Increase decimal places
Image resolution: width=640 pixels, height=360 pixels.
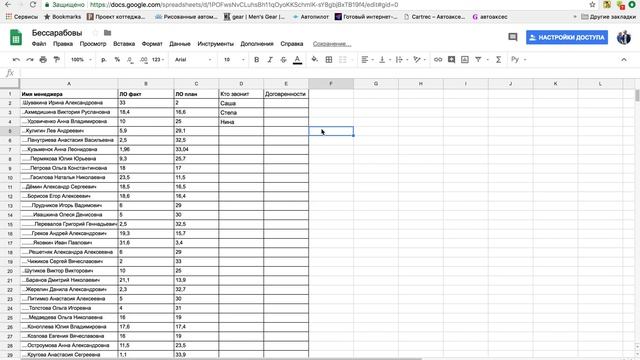tap(143, 60)
